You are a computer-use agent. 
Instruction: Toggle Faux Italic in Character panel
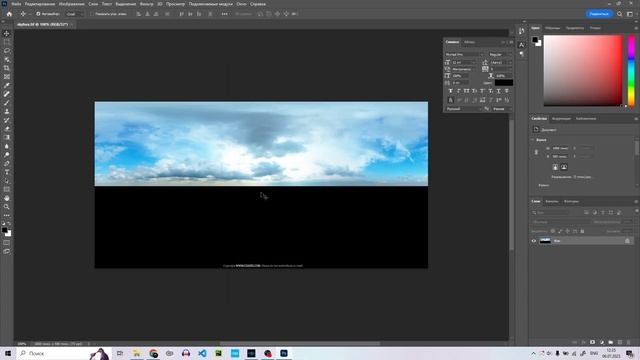[x=458, y=91]
